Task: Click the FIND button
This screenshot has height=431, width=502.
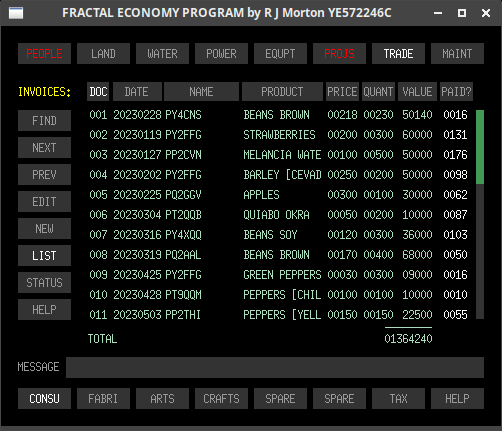Action: click(44, 120)
